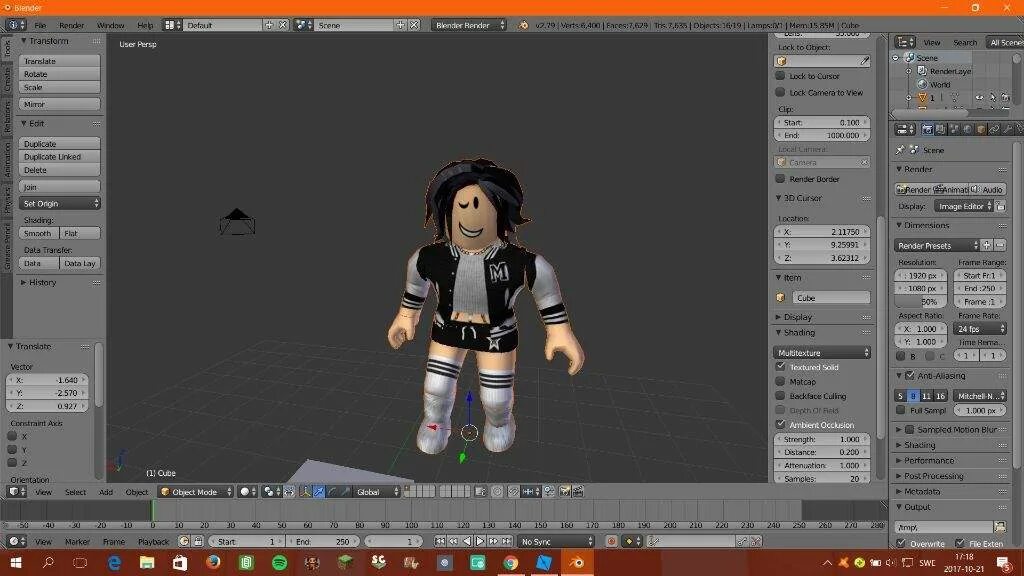This screenshot has height=576, width=1024.
Task: Click the Blender icon on the taskbar
Action: [x=577, y=562]
